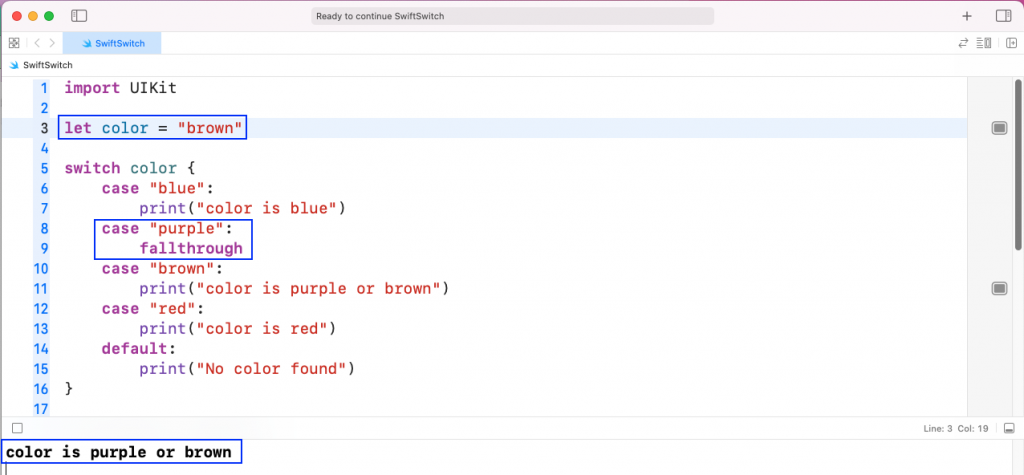Select the SwiftSwitch tab
This screenshot has height=475, width=1024.
112,43
